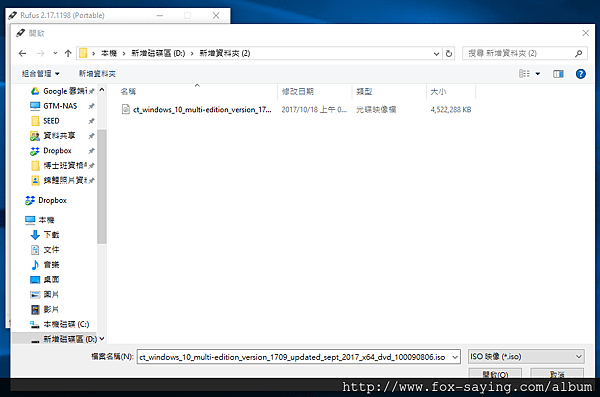This screenshot has height=397, width=600.
Task: Open the 桌面 desktop folder
Action: tap(45, 279)
